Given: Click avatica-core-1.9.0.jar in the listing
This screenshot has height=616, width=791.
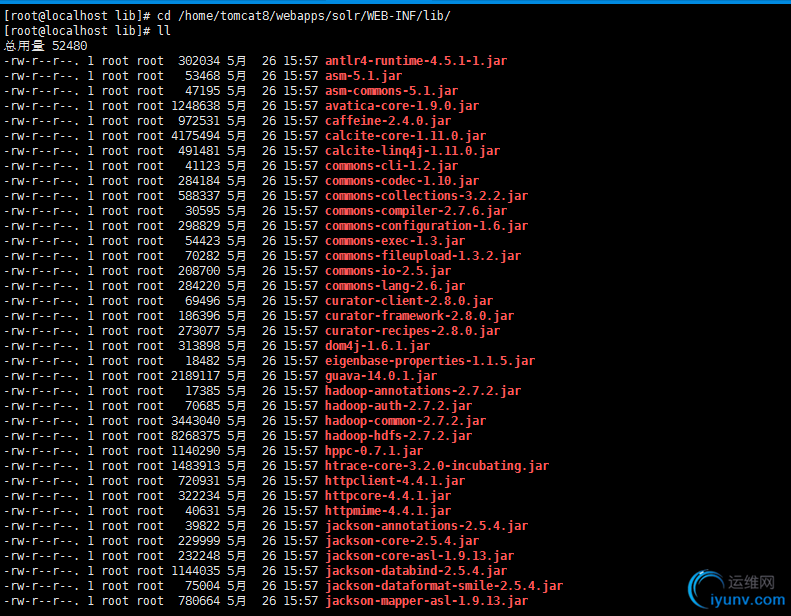Looking at the screenshot, I should tap(402, 106).
